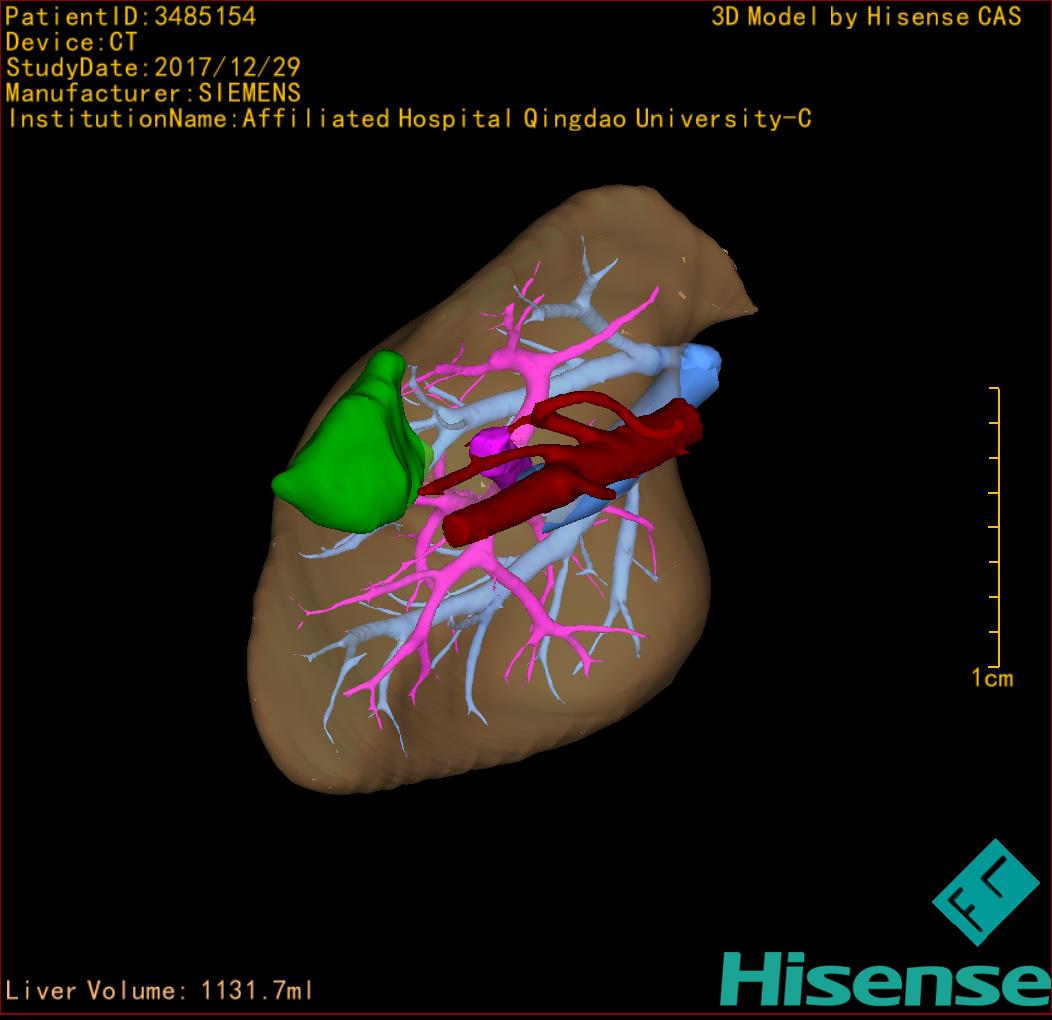
Task: Click the yellow scale ruler
Action: point(995,527)
